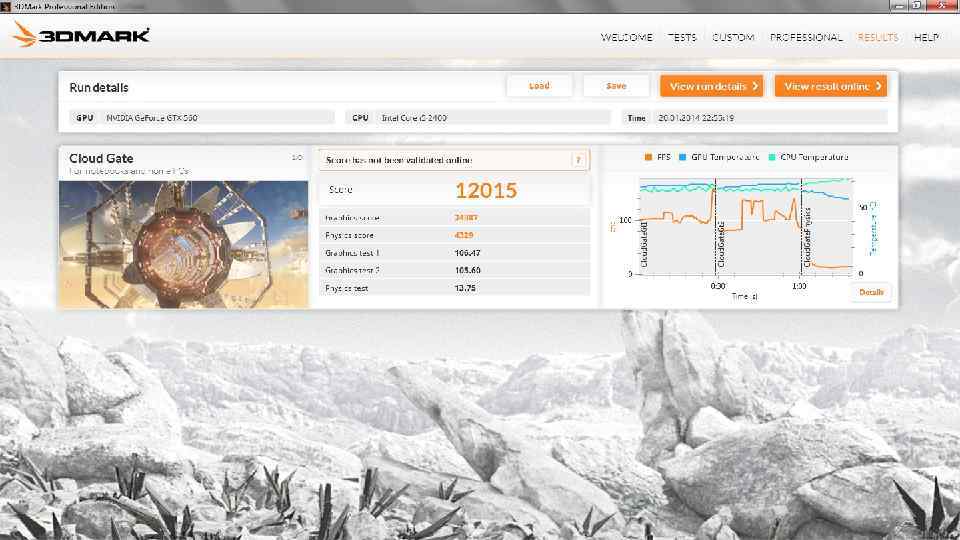Open the HELP tab

coord(926,37)
